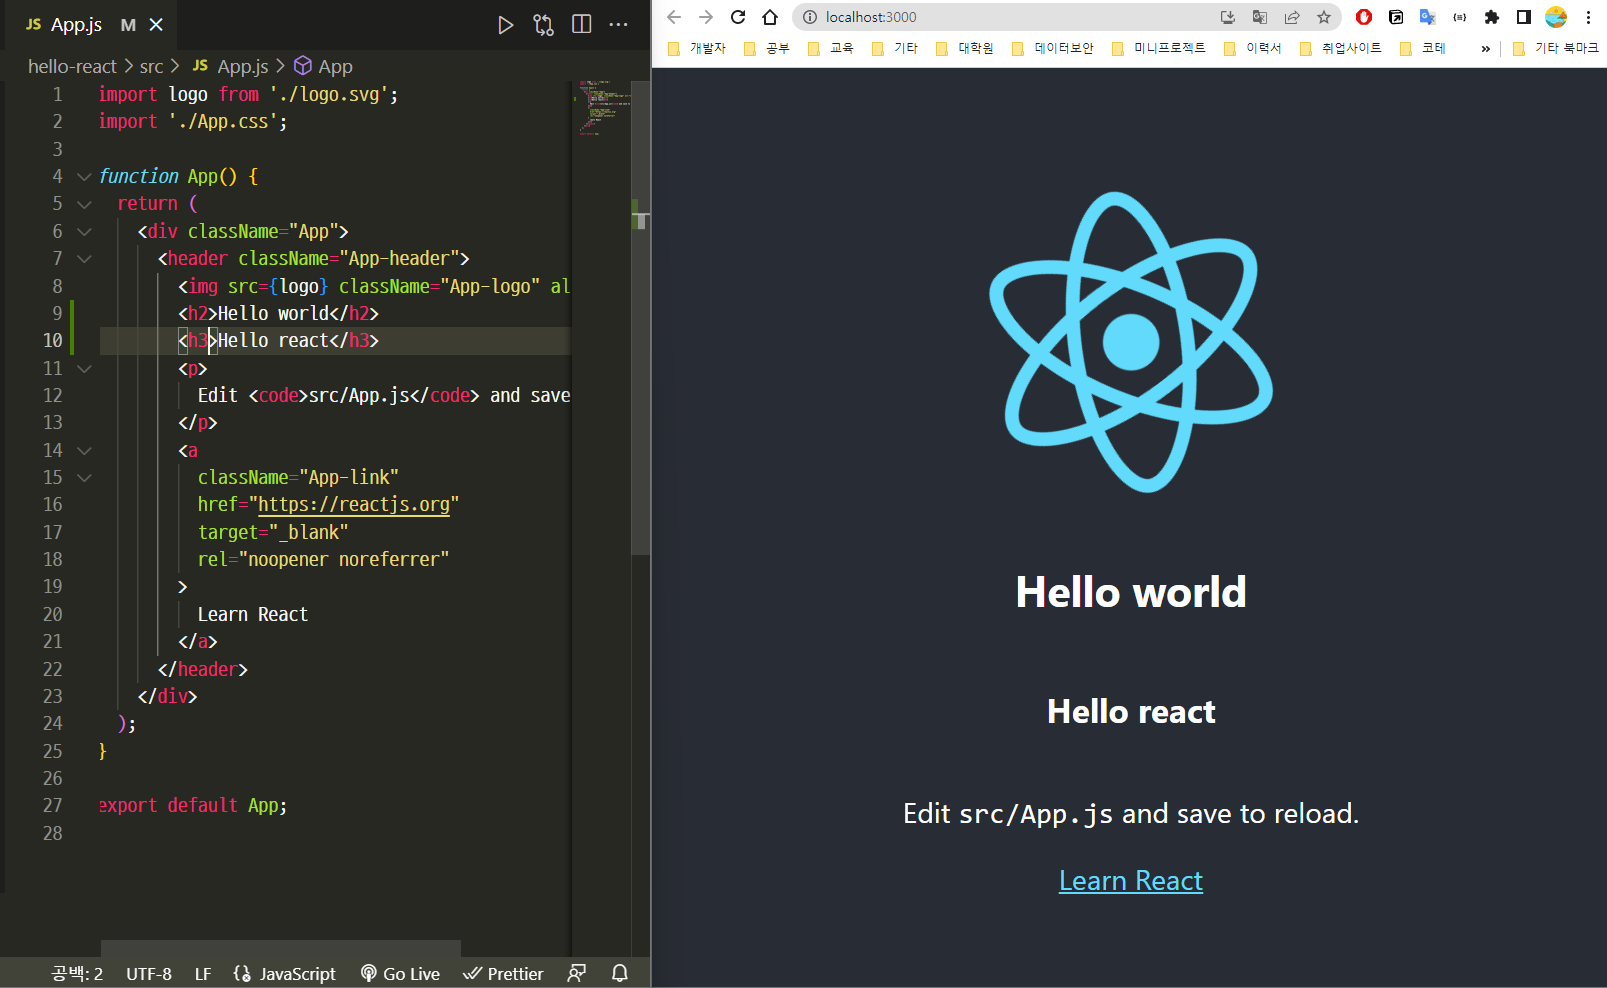This screenshot has height=988, width=1607.
Task: Open the Extensions puzzle menu
Action: point(1492,17)
